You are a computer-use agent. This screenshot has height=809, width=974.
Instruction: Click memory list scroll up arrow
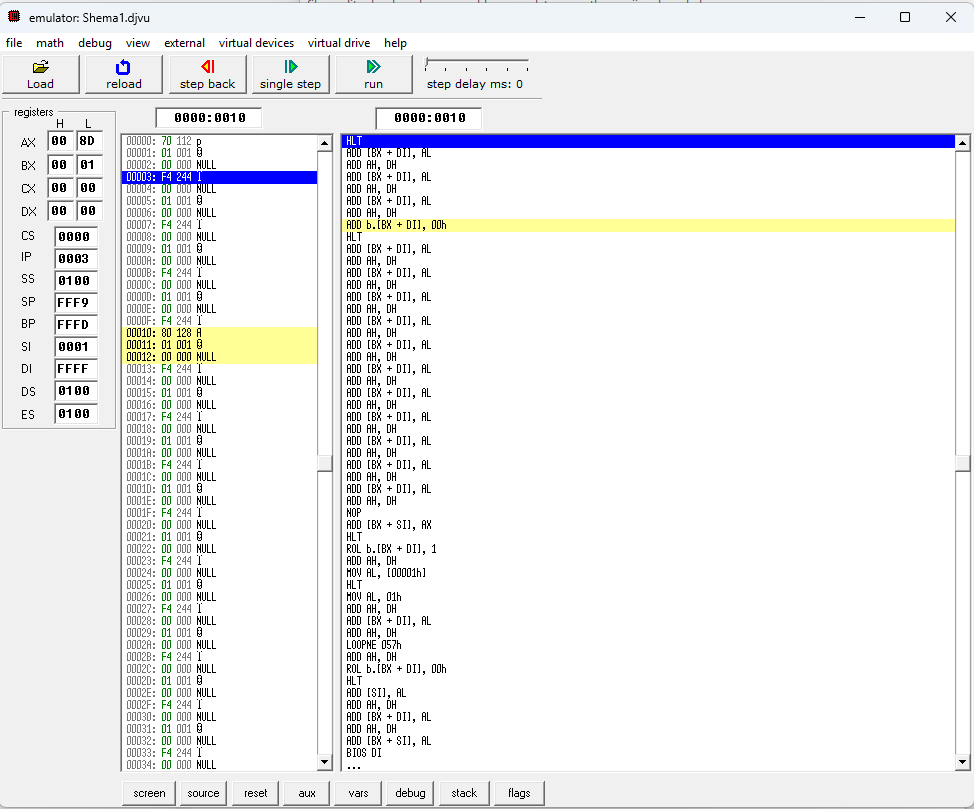[324, 144]
